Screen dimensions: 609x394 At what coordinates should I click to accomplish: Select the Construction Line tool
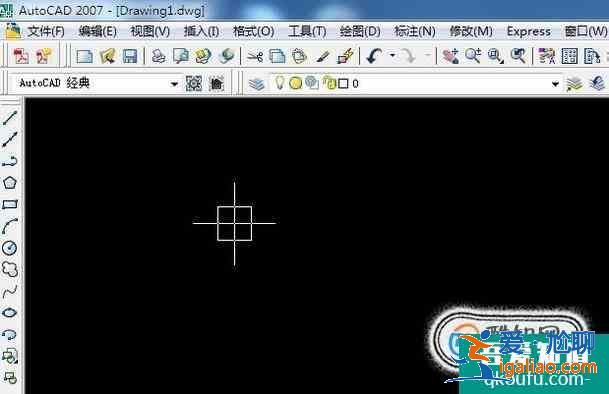(10, 139)
